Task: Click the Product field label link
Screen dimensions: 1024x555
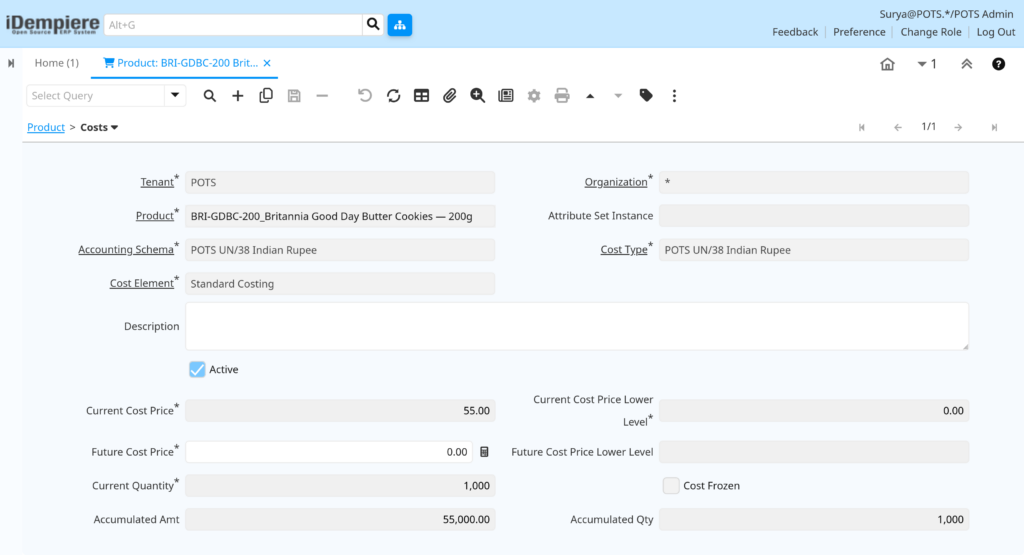Action: pyautogui.click(x=155, y=215)
